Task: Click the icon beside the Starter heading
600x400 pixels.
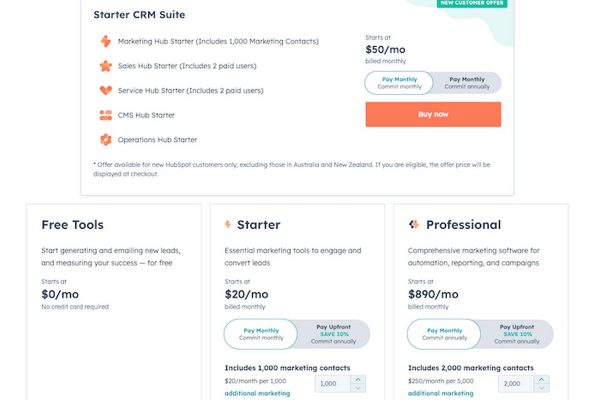Action: [228, 224]
